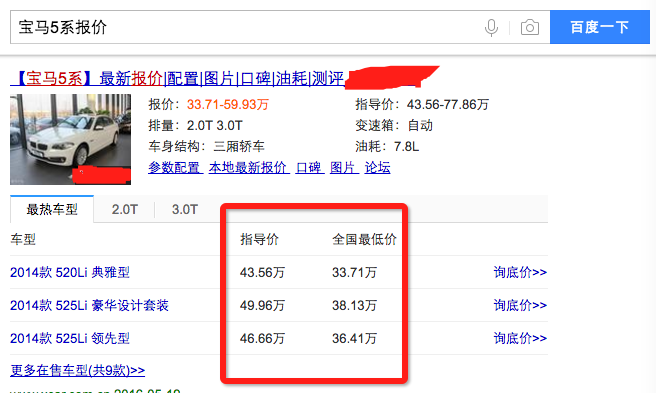The width and height of the screenshot is (656, 393).
Task: Click the 43.56万 guide price cell
Action: (x=262, y=272)
